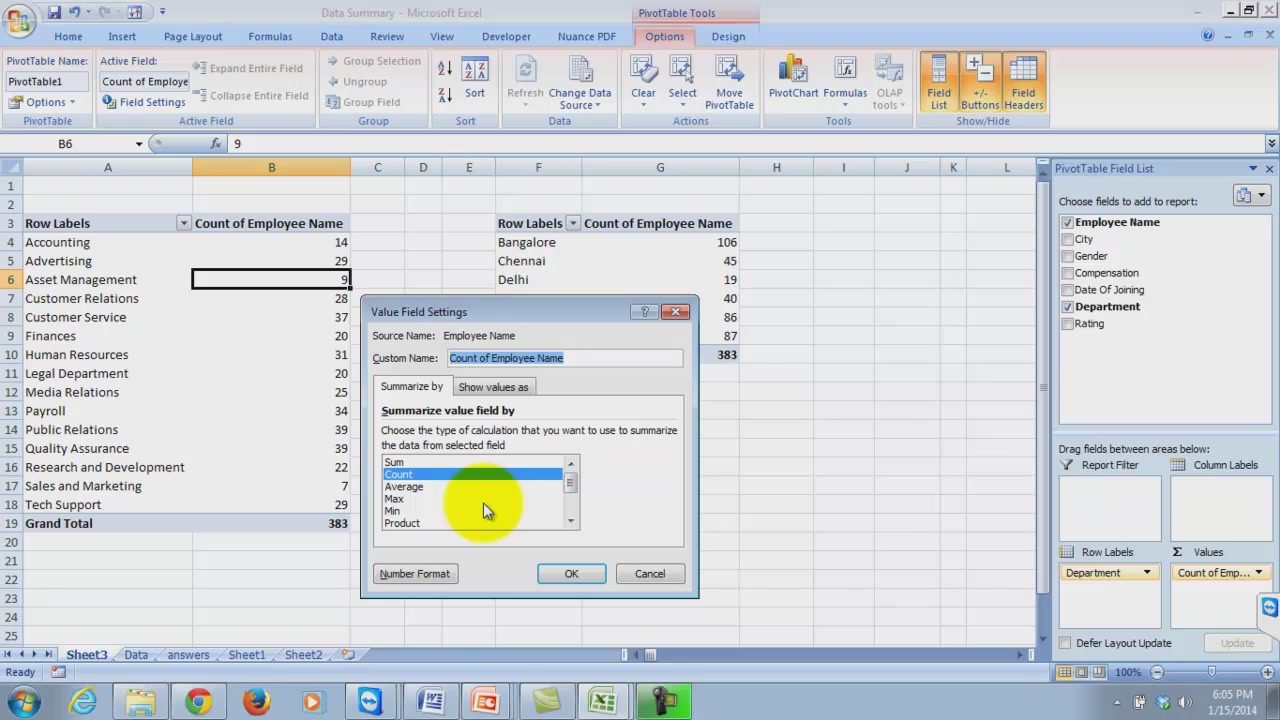Screen dimensions: 1280x720
Task: Toggle the Field List button
Action: pos(939,83)
